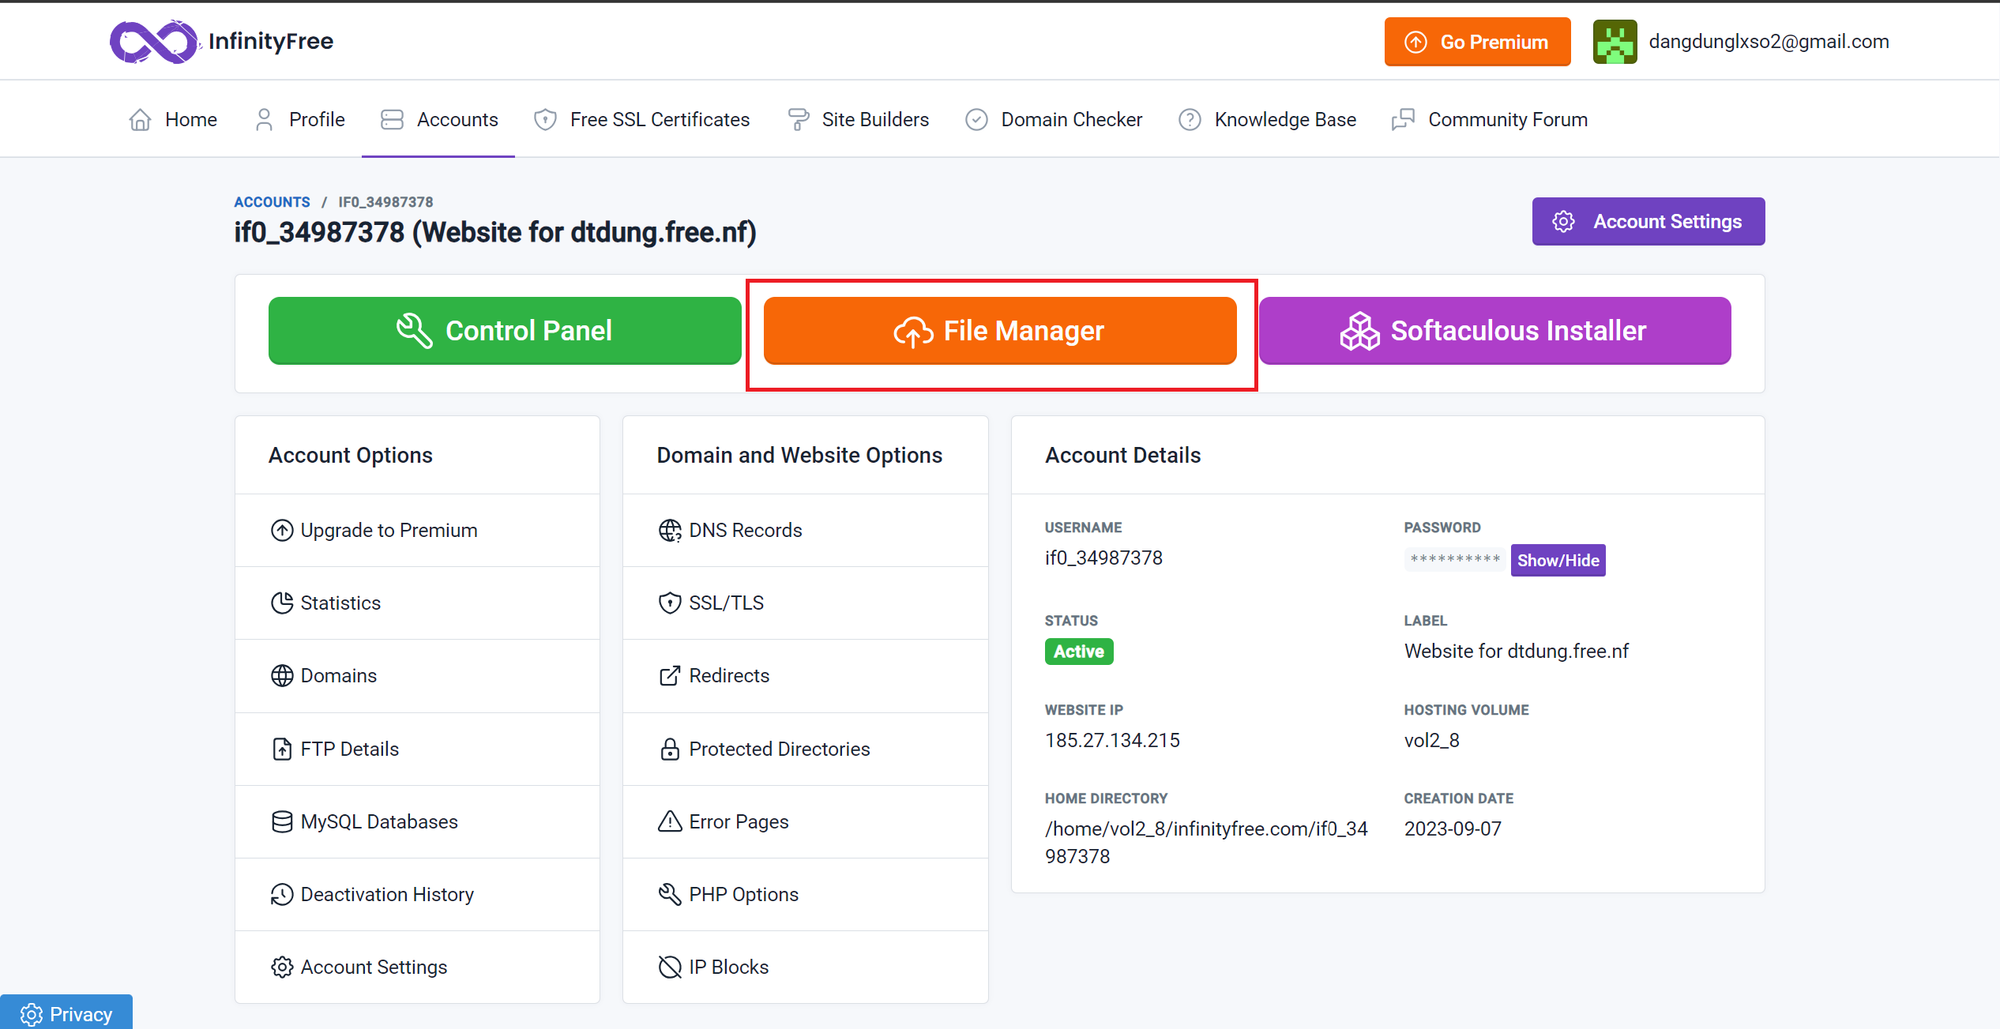Open the Privacy settings button

(x=66, y=1013)
